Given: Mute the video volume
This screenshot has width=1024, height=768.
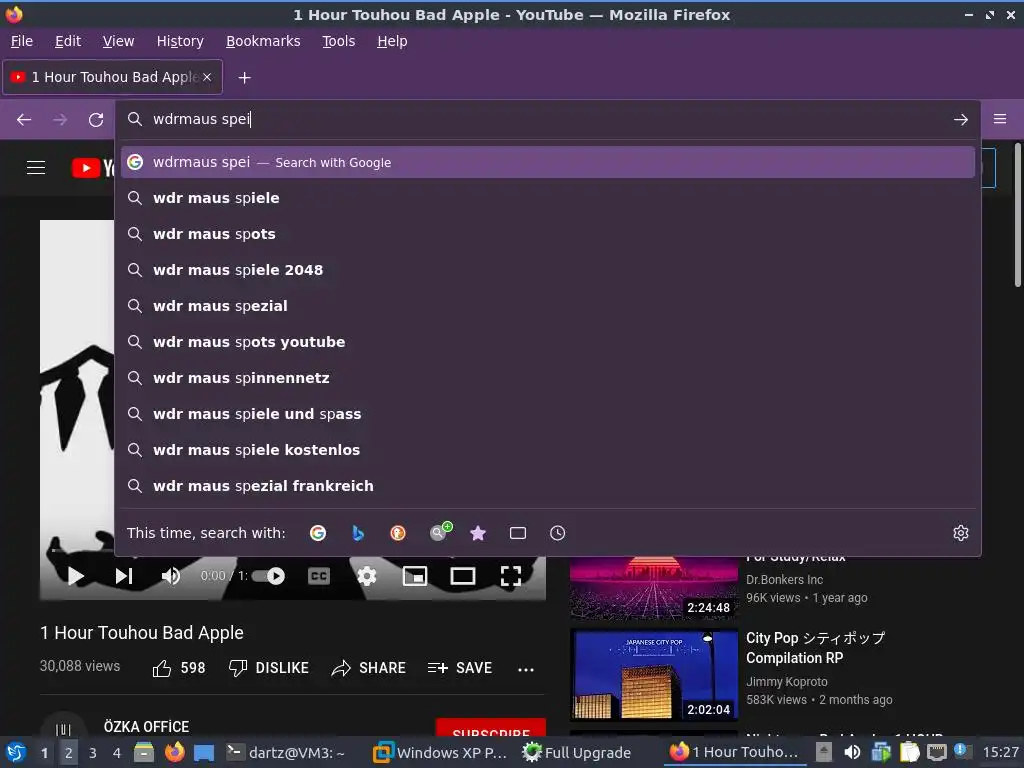Looking at the screenshot, I should coord(170,576).
